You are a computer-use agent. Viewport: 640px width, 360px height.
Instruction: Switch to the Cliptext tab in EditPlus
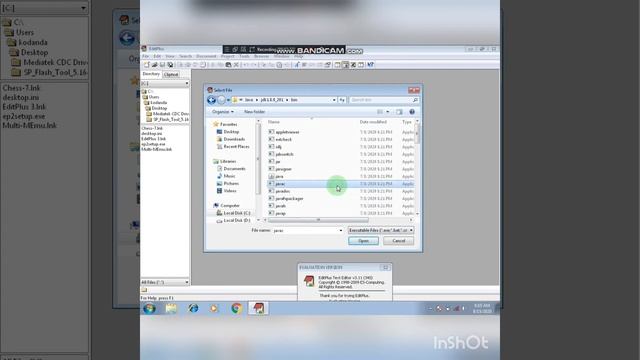tap(171, 75)
